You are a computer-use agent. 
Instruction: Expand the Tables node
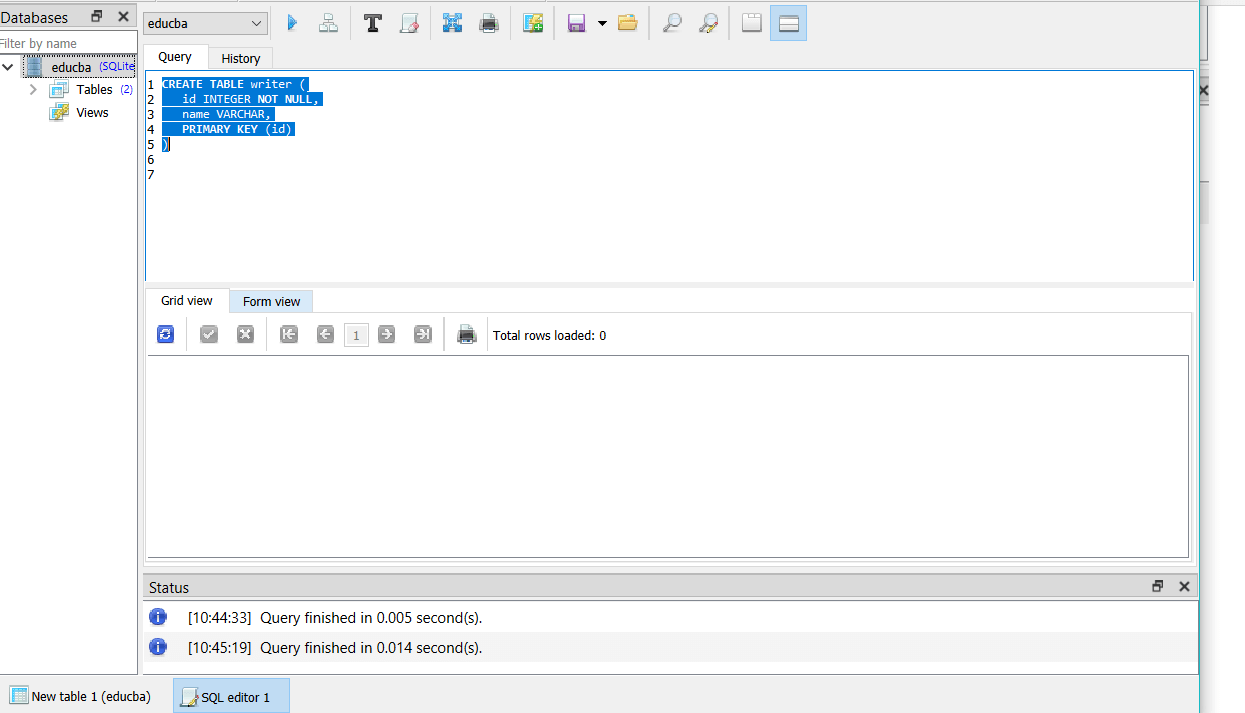coord(33,89)
